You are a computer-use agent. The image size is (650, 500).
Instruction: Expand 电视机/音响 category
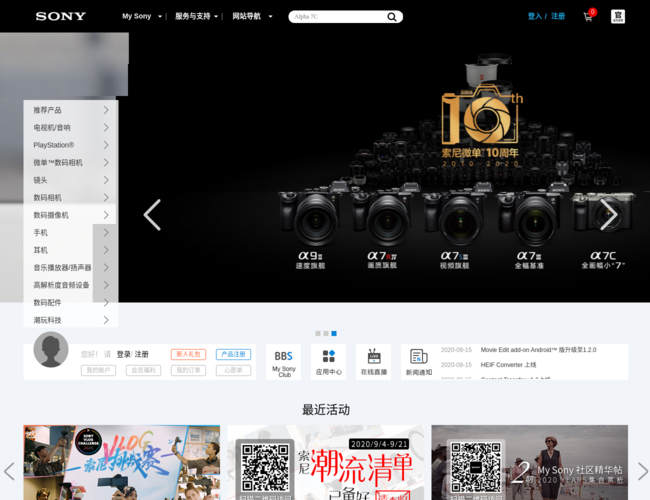(71, 127)
